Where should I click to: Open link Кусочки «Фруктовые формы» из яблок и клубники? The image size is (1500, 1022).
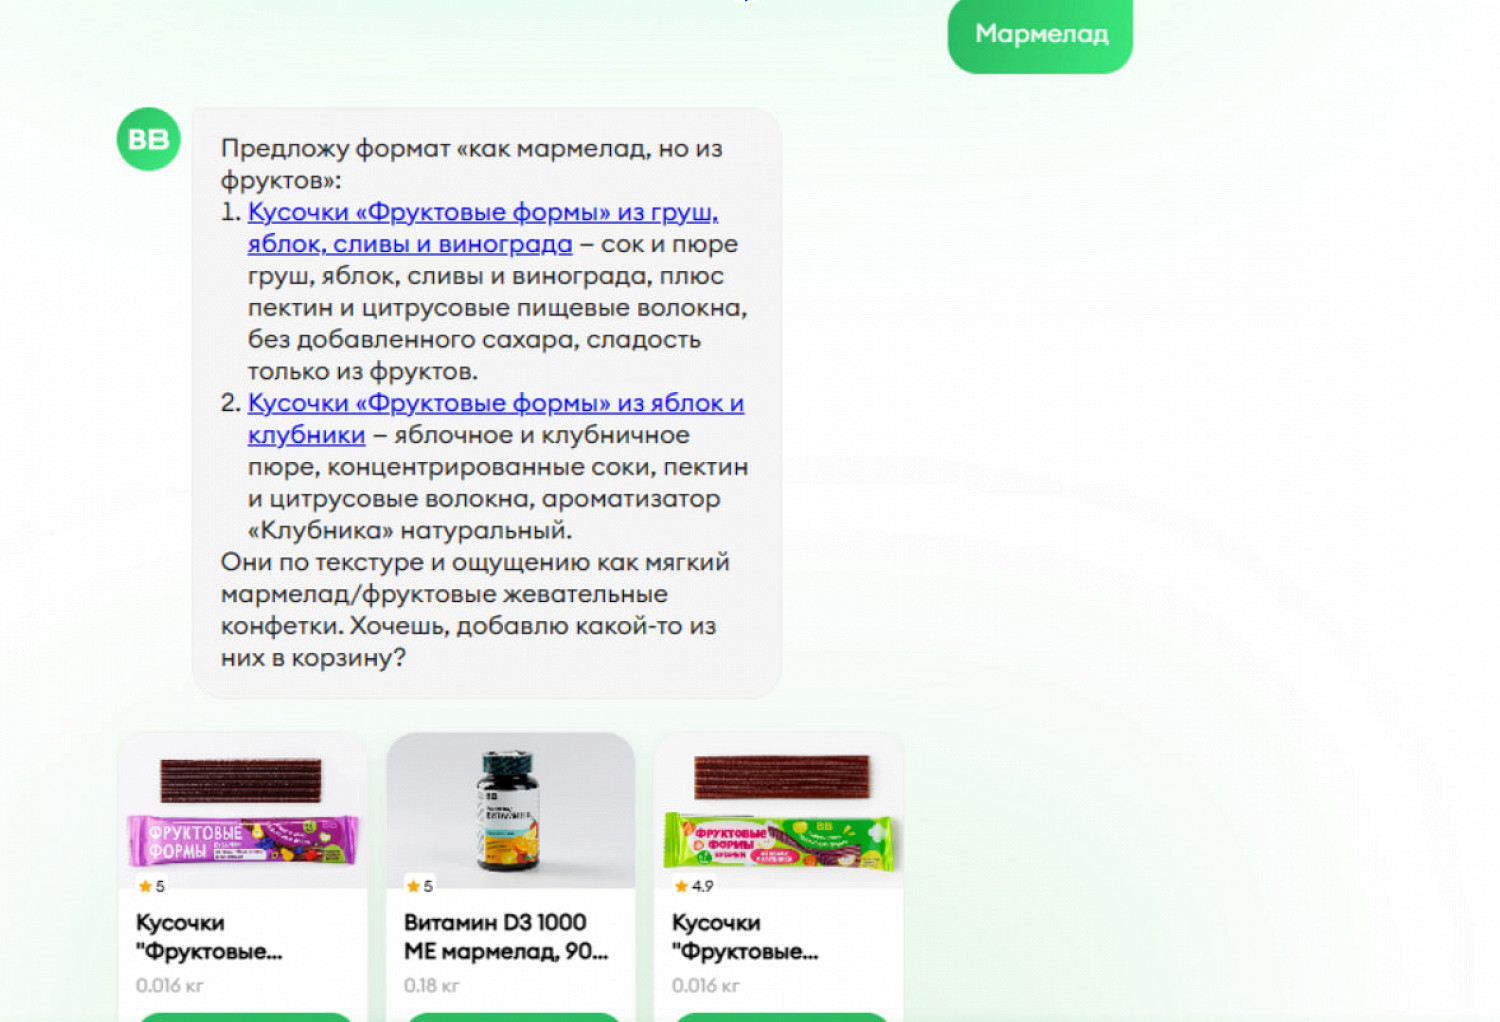(x=496, y=419)
